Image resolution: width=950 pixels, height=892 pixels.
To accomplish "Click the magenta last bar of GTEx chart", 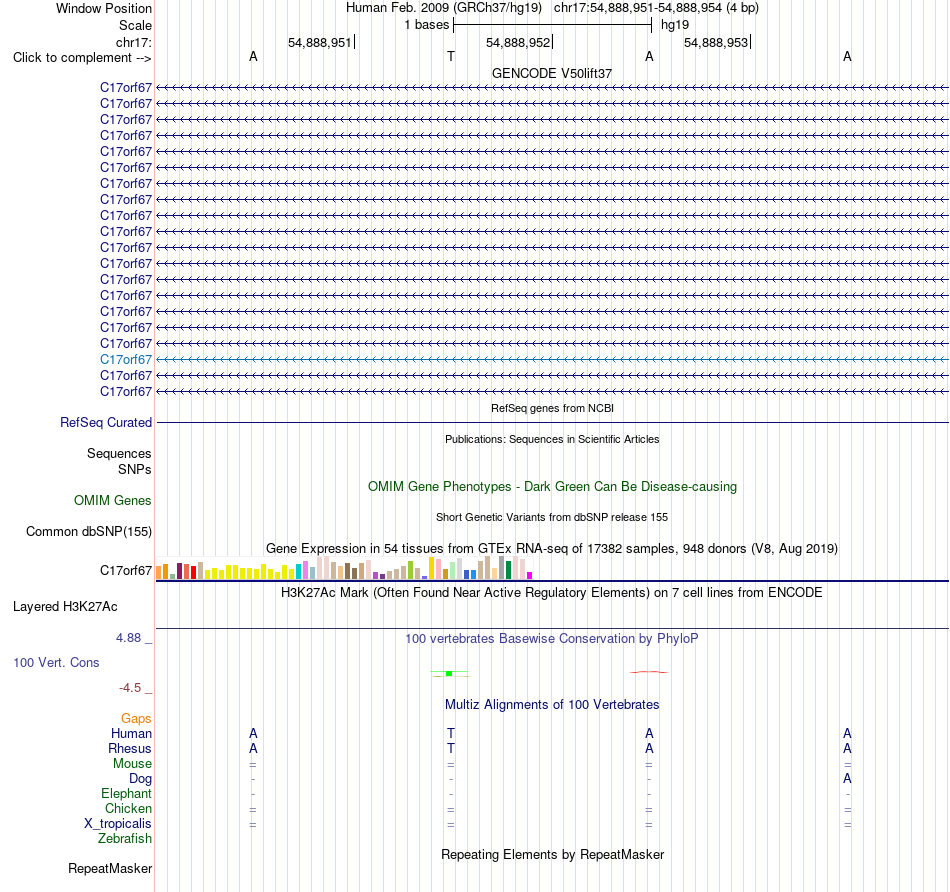I will 530,576.
